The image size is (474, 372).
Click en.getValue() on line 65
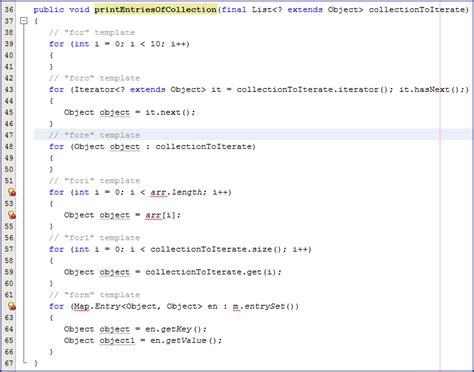183,340
